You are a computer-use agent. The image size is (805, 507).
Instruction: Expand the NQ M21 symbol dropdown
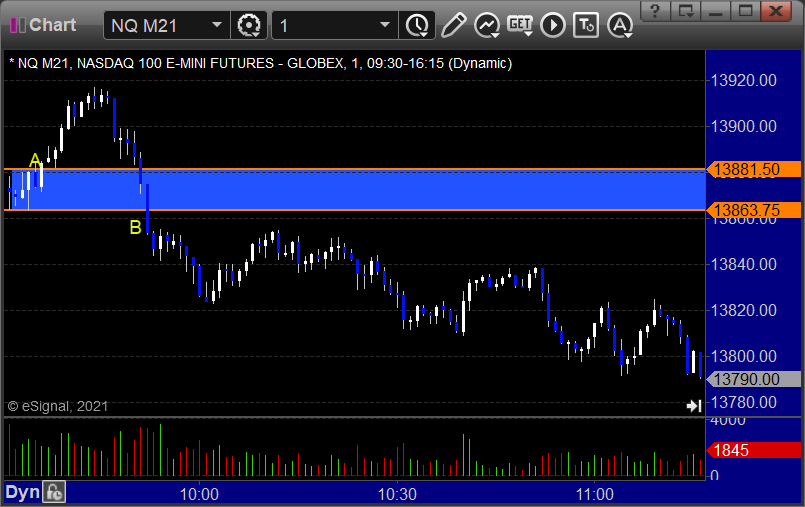tap(217, 25)
